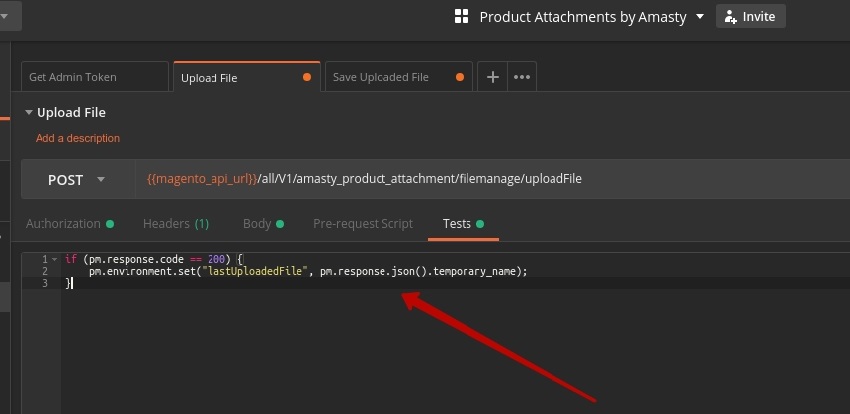Viewport: 850px width, 414px height.
Task: Click the Add a description link
Action: tap(78, 138)
